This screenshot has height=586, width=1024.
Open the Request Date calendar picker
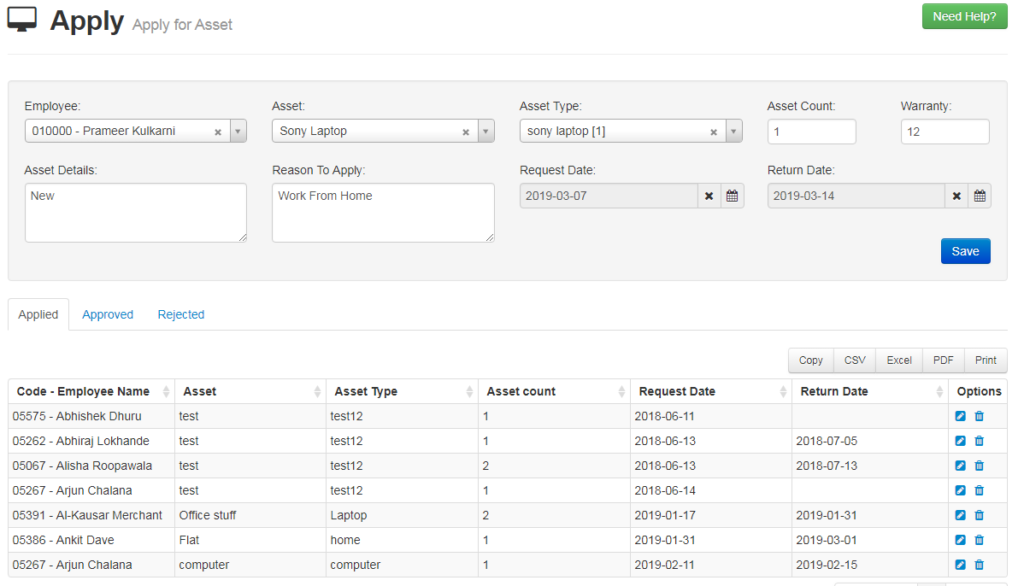click(732, 196)
